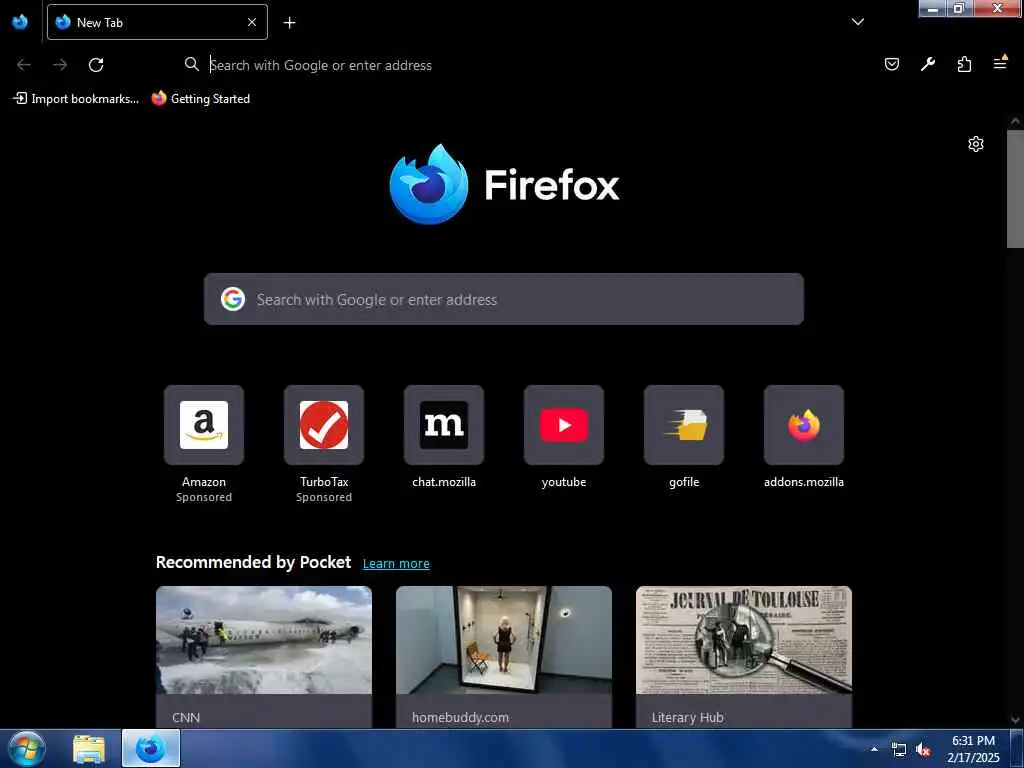This screenshot has width=1024, height=768.
Task: Open the Extensions puzzle icon
Action: point(964,64)
